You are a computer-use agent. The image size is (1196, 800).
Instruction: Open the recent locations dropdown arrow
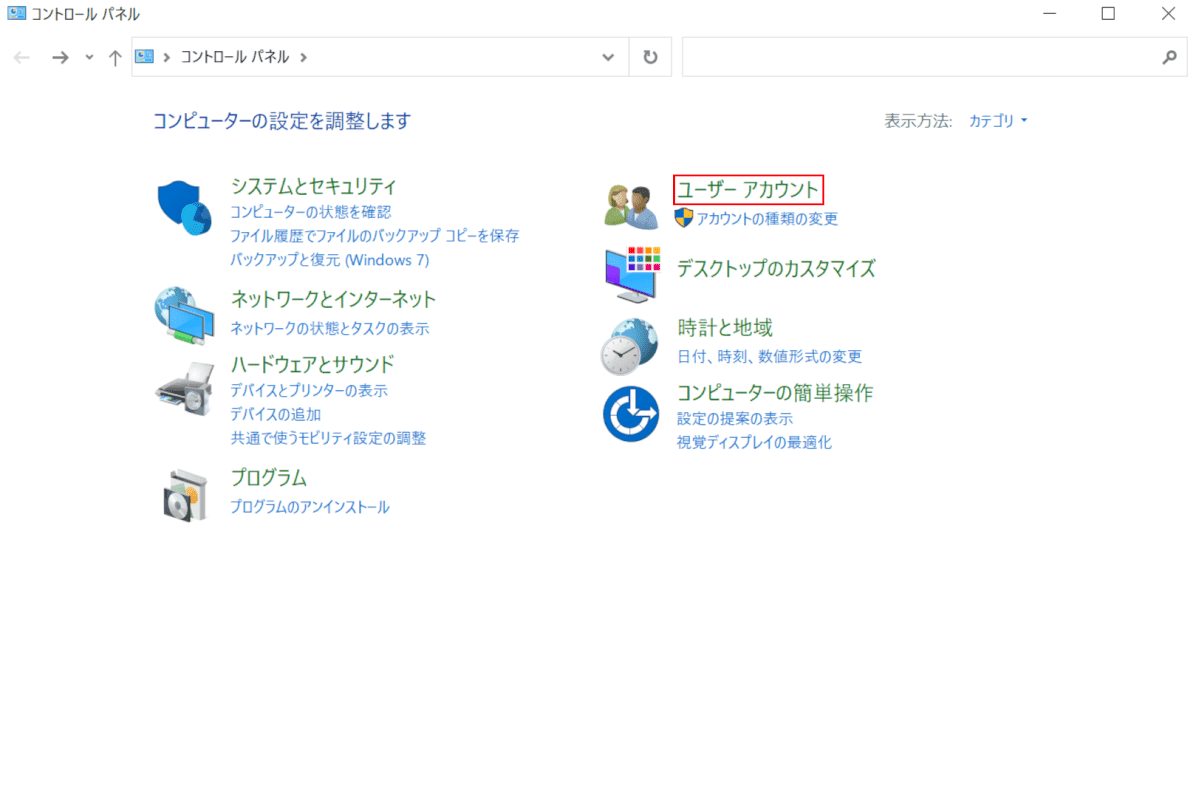(x=89, y=57)
